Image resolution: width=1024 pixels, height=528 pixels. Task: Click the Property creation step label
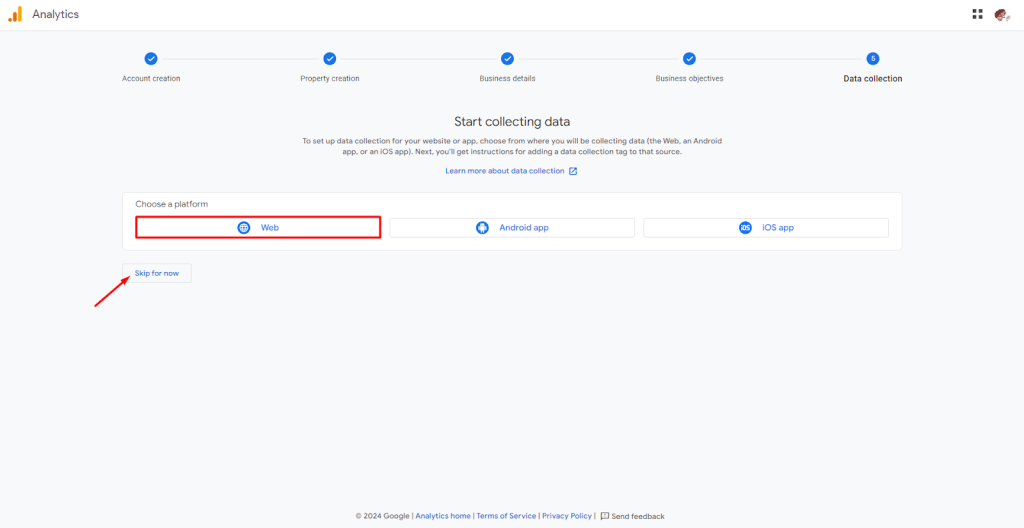click(330, 78)
